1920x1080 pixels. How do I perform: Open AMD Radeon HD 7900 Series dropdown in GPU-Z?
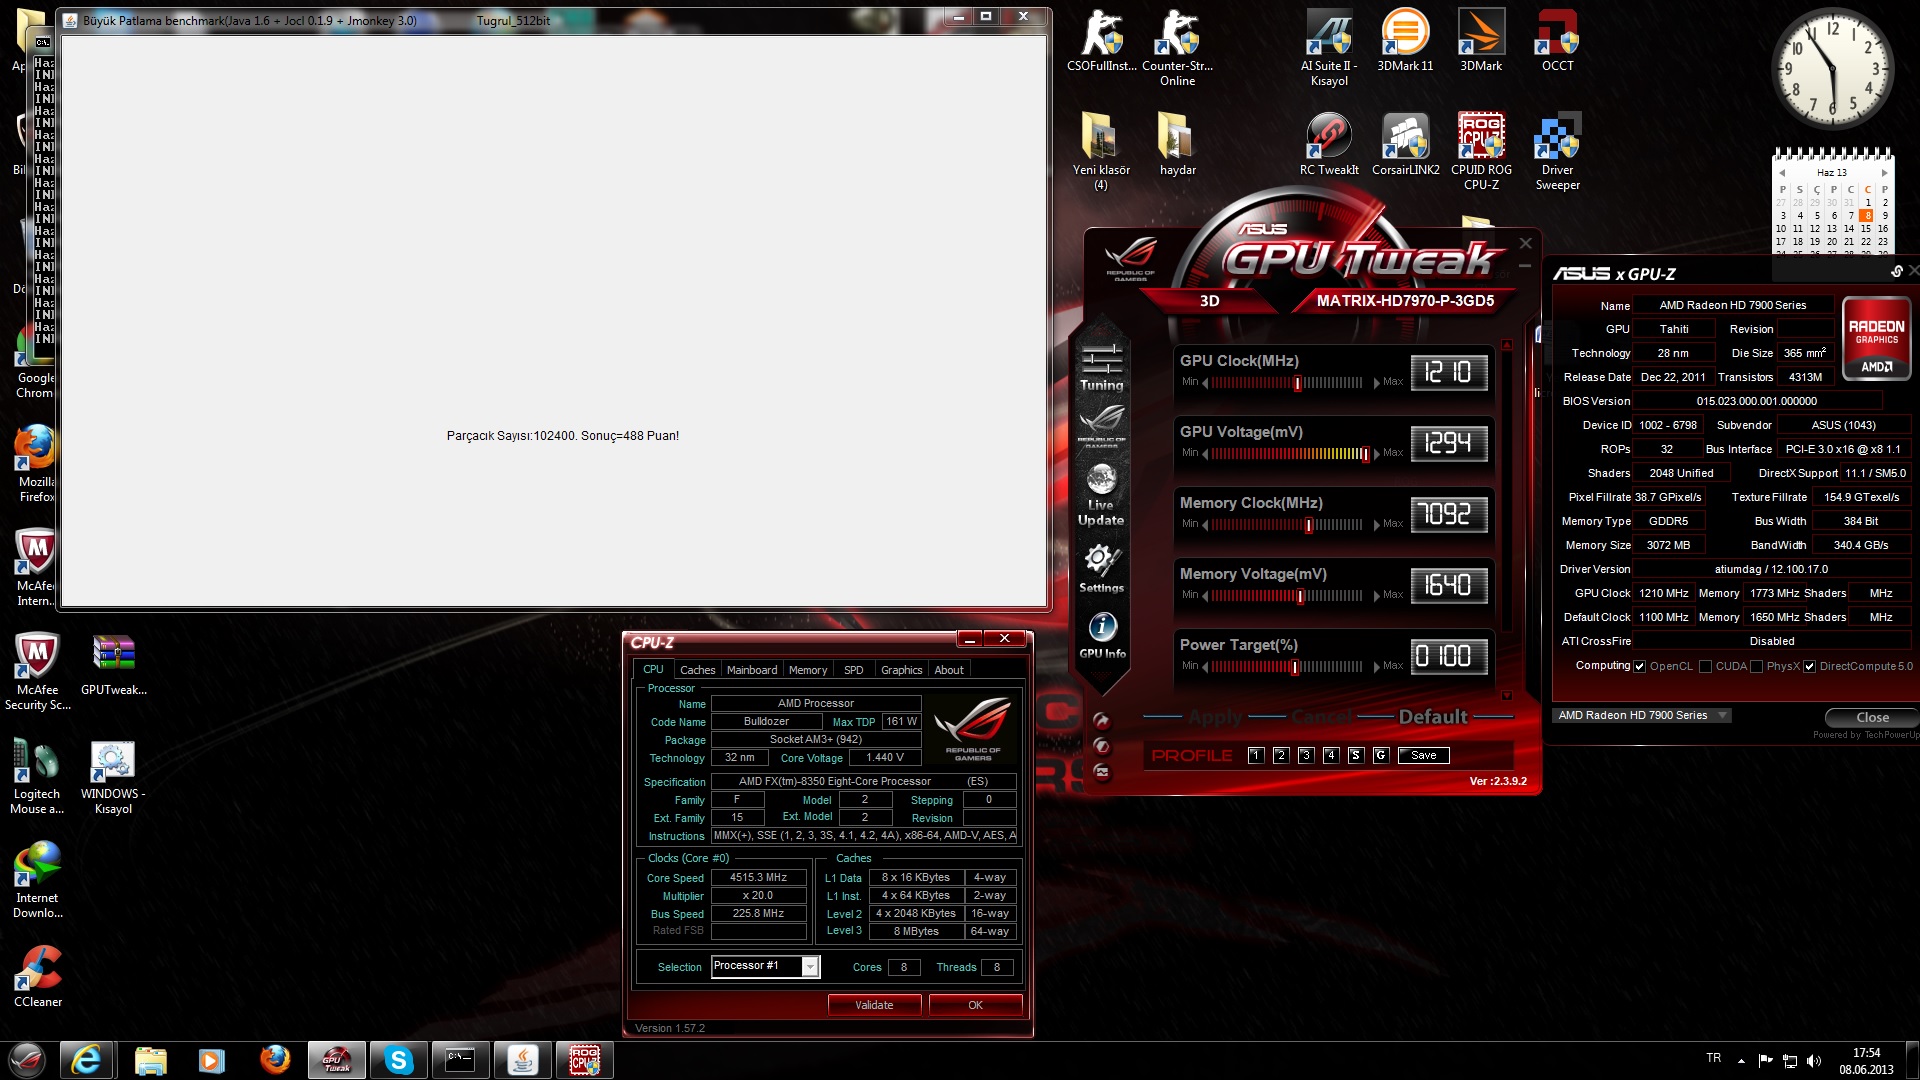[x=1722, y=715]
